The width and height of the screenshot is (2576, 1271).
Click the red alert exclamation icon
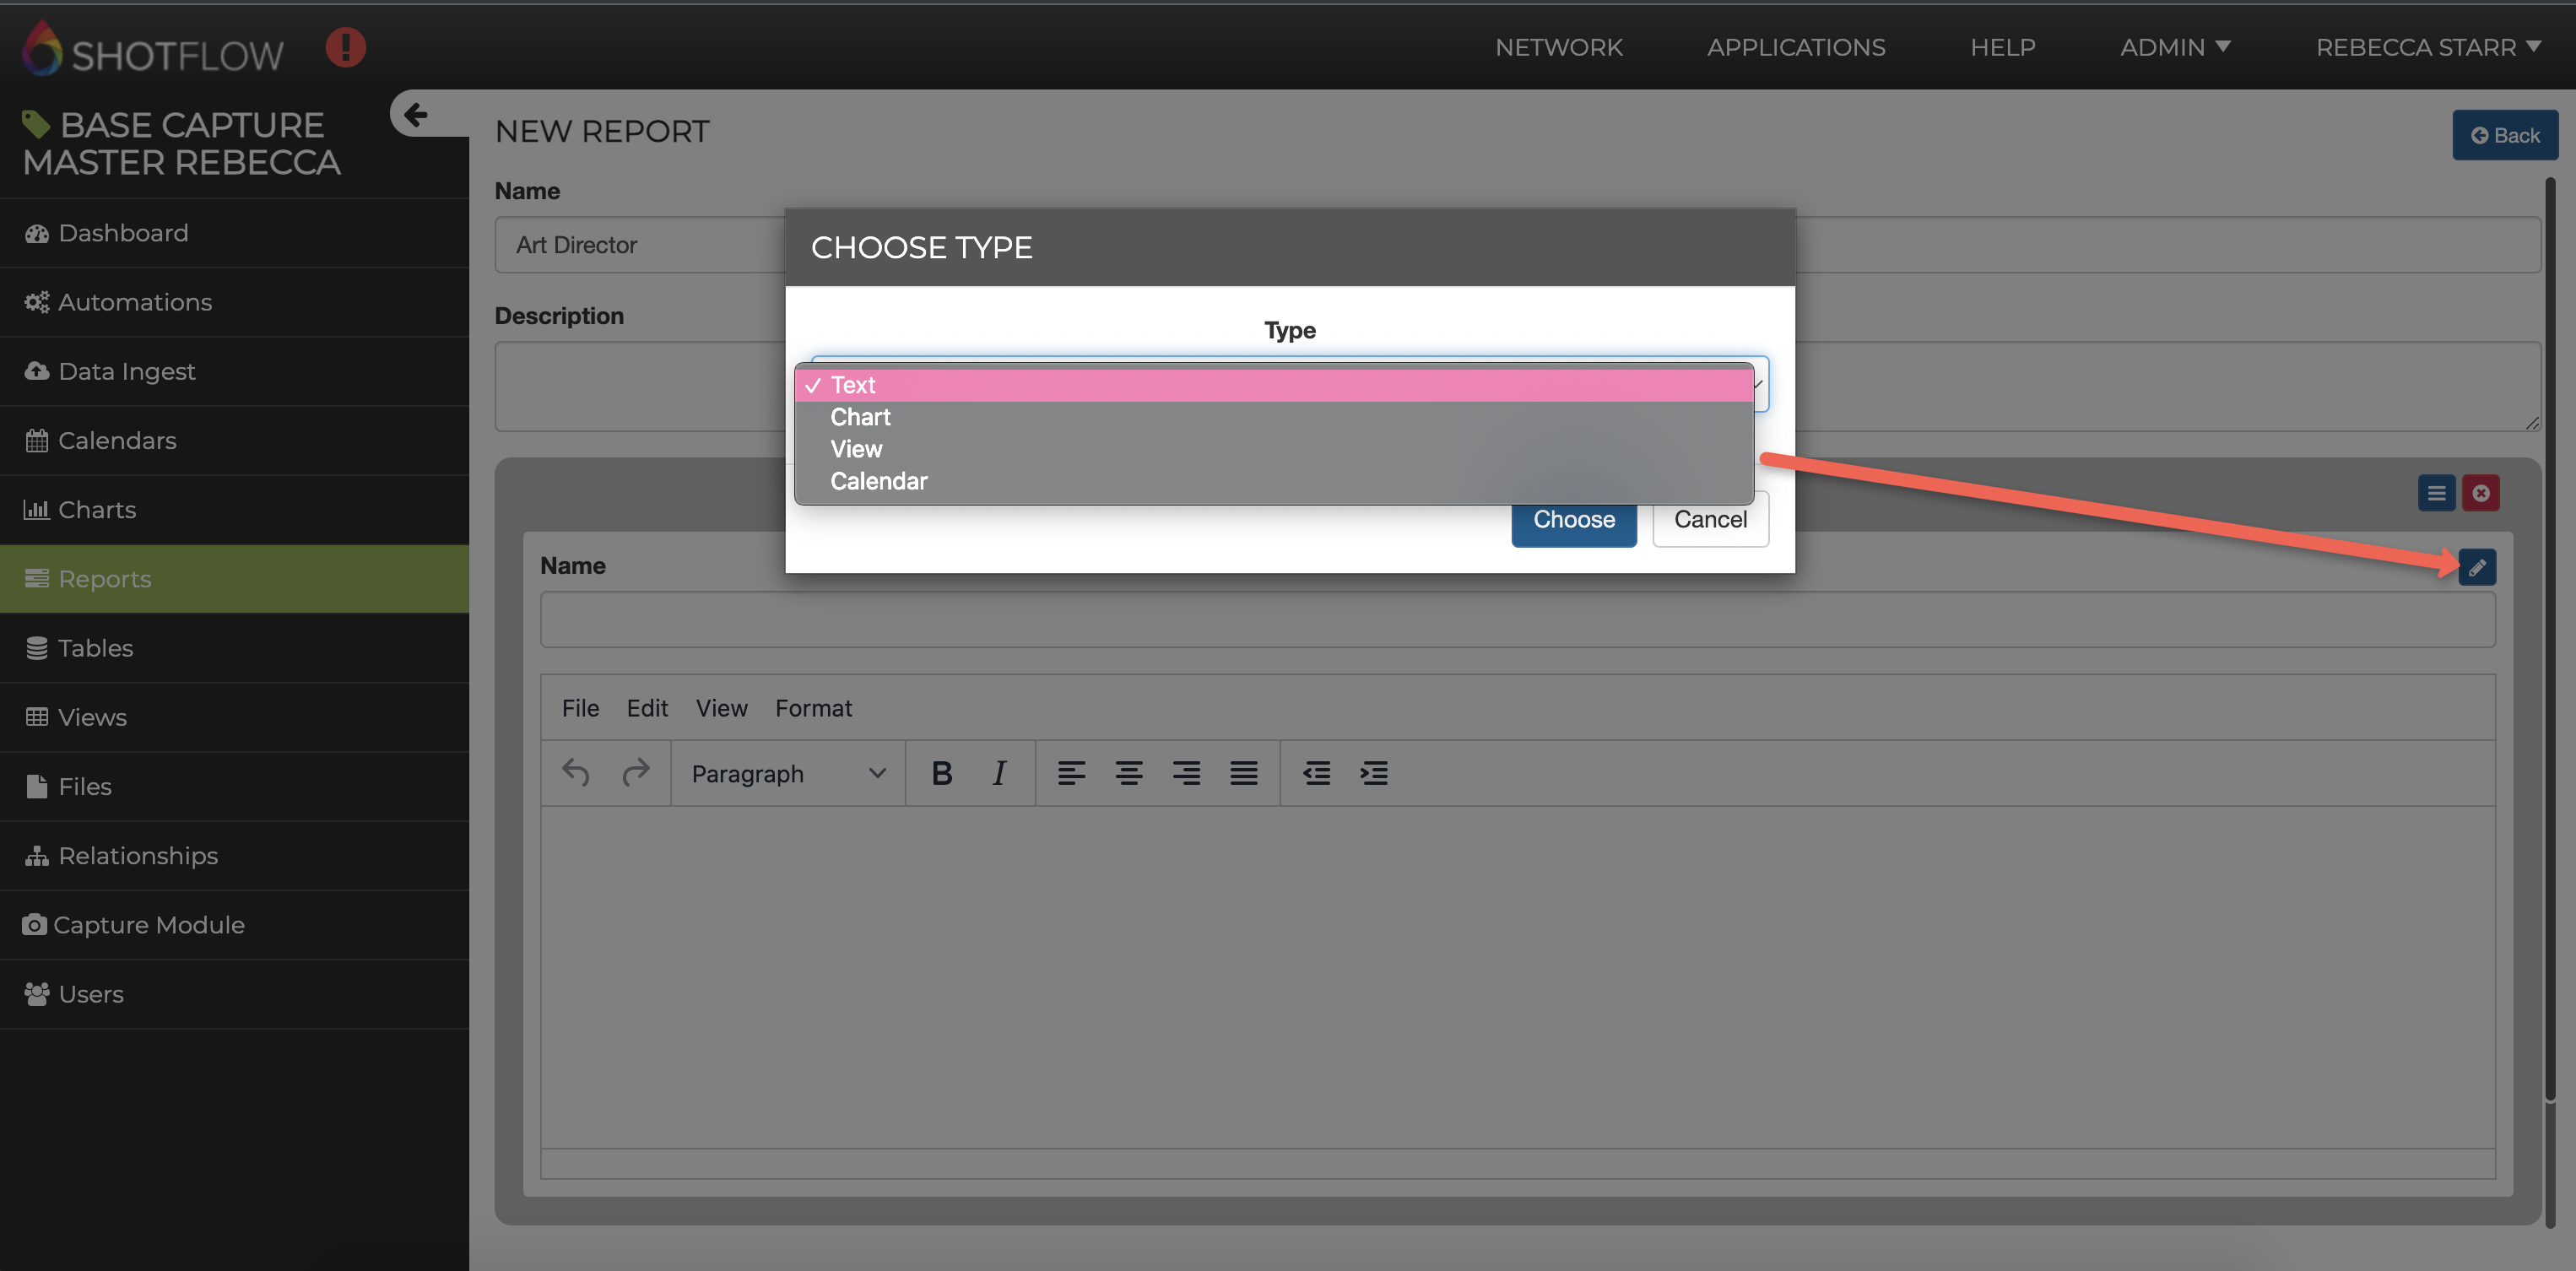pyautogui.click(x=345, y=47)
